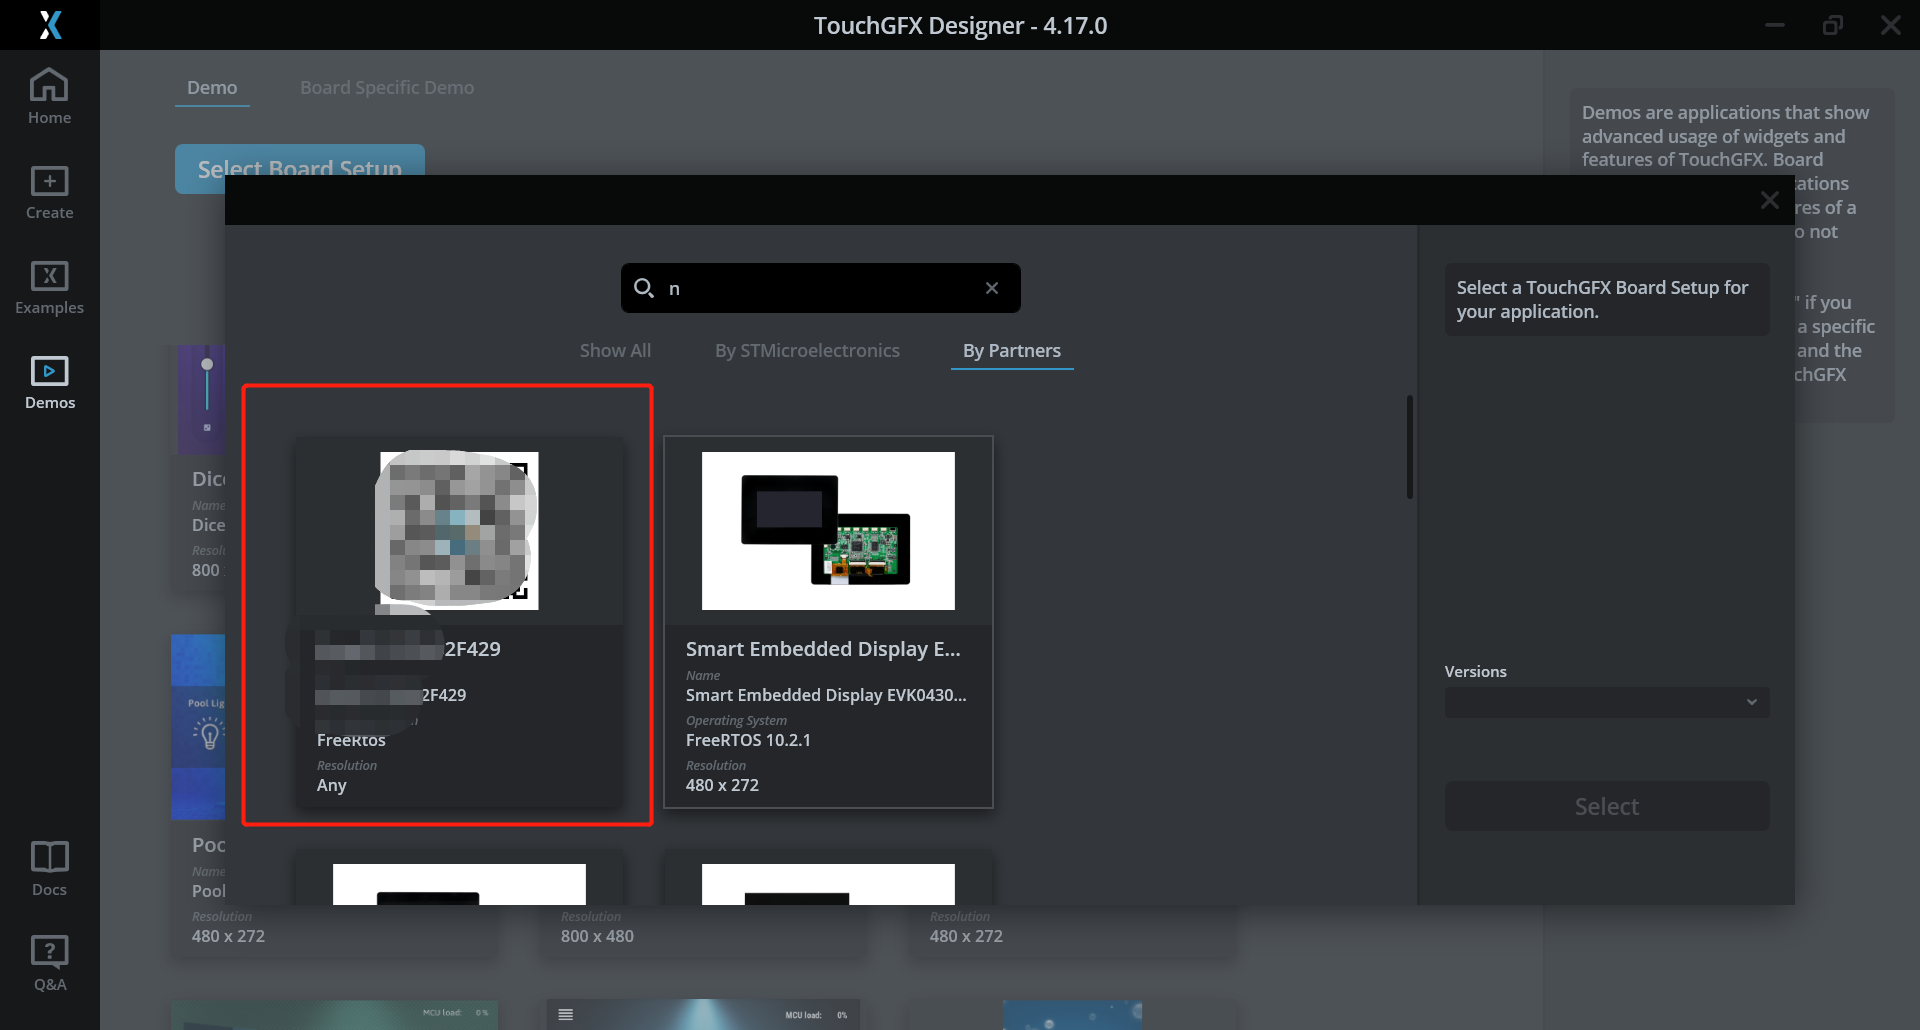Clear the search field using the X icon

991,288
